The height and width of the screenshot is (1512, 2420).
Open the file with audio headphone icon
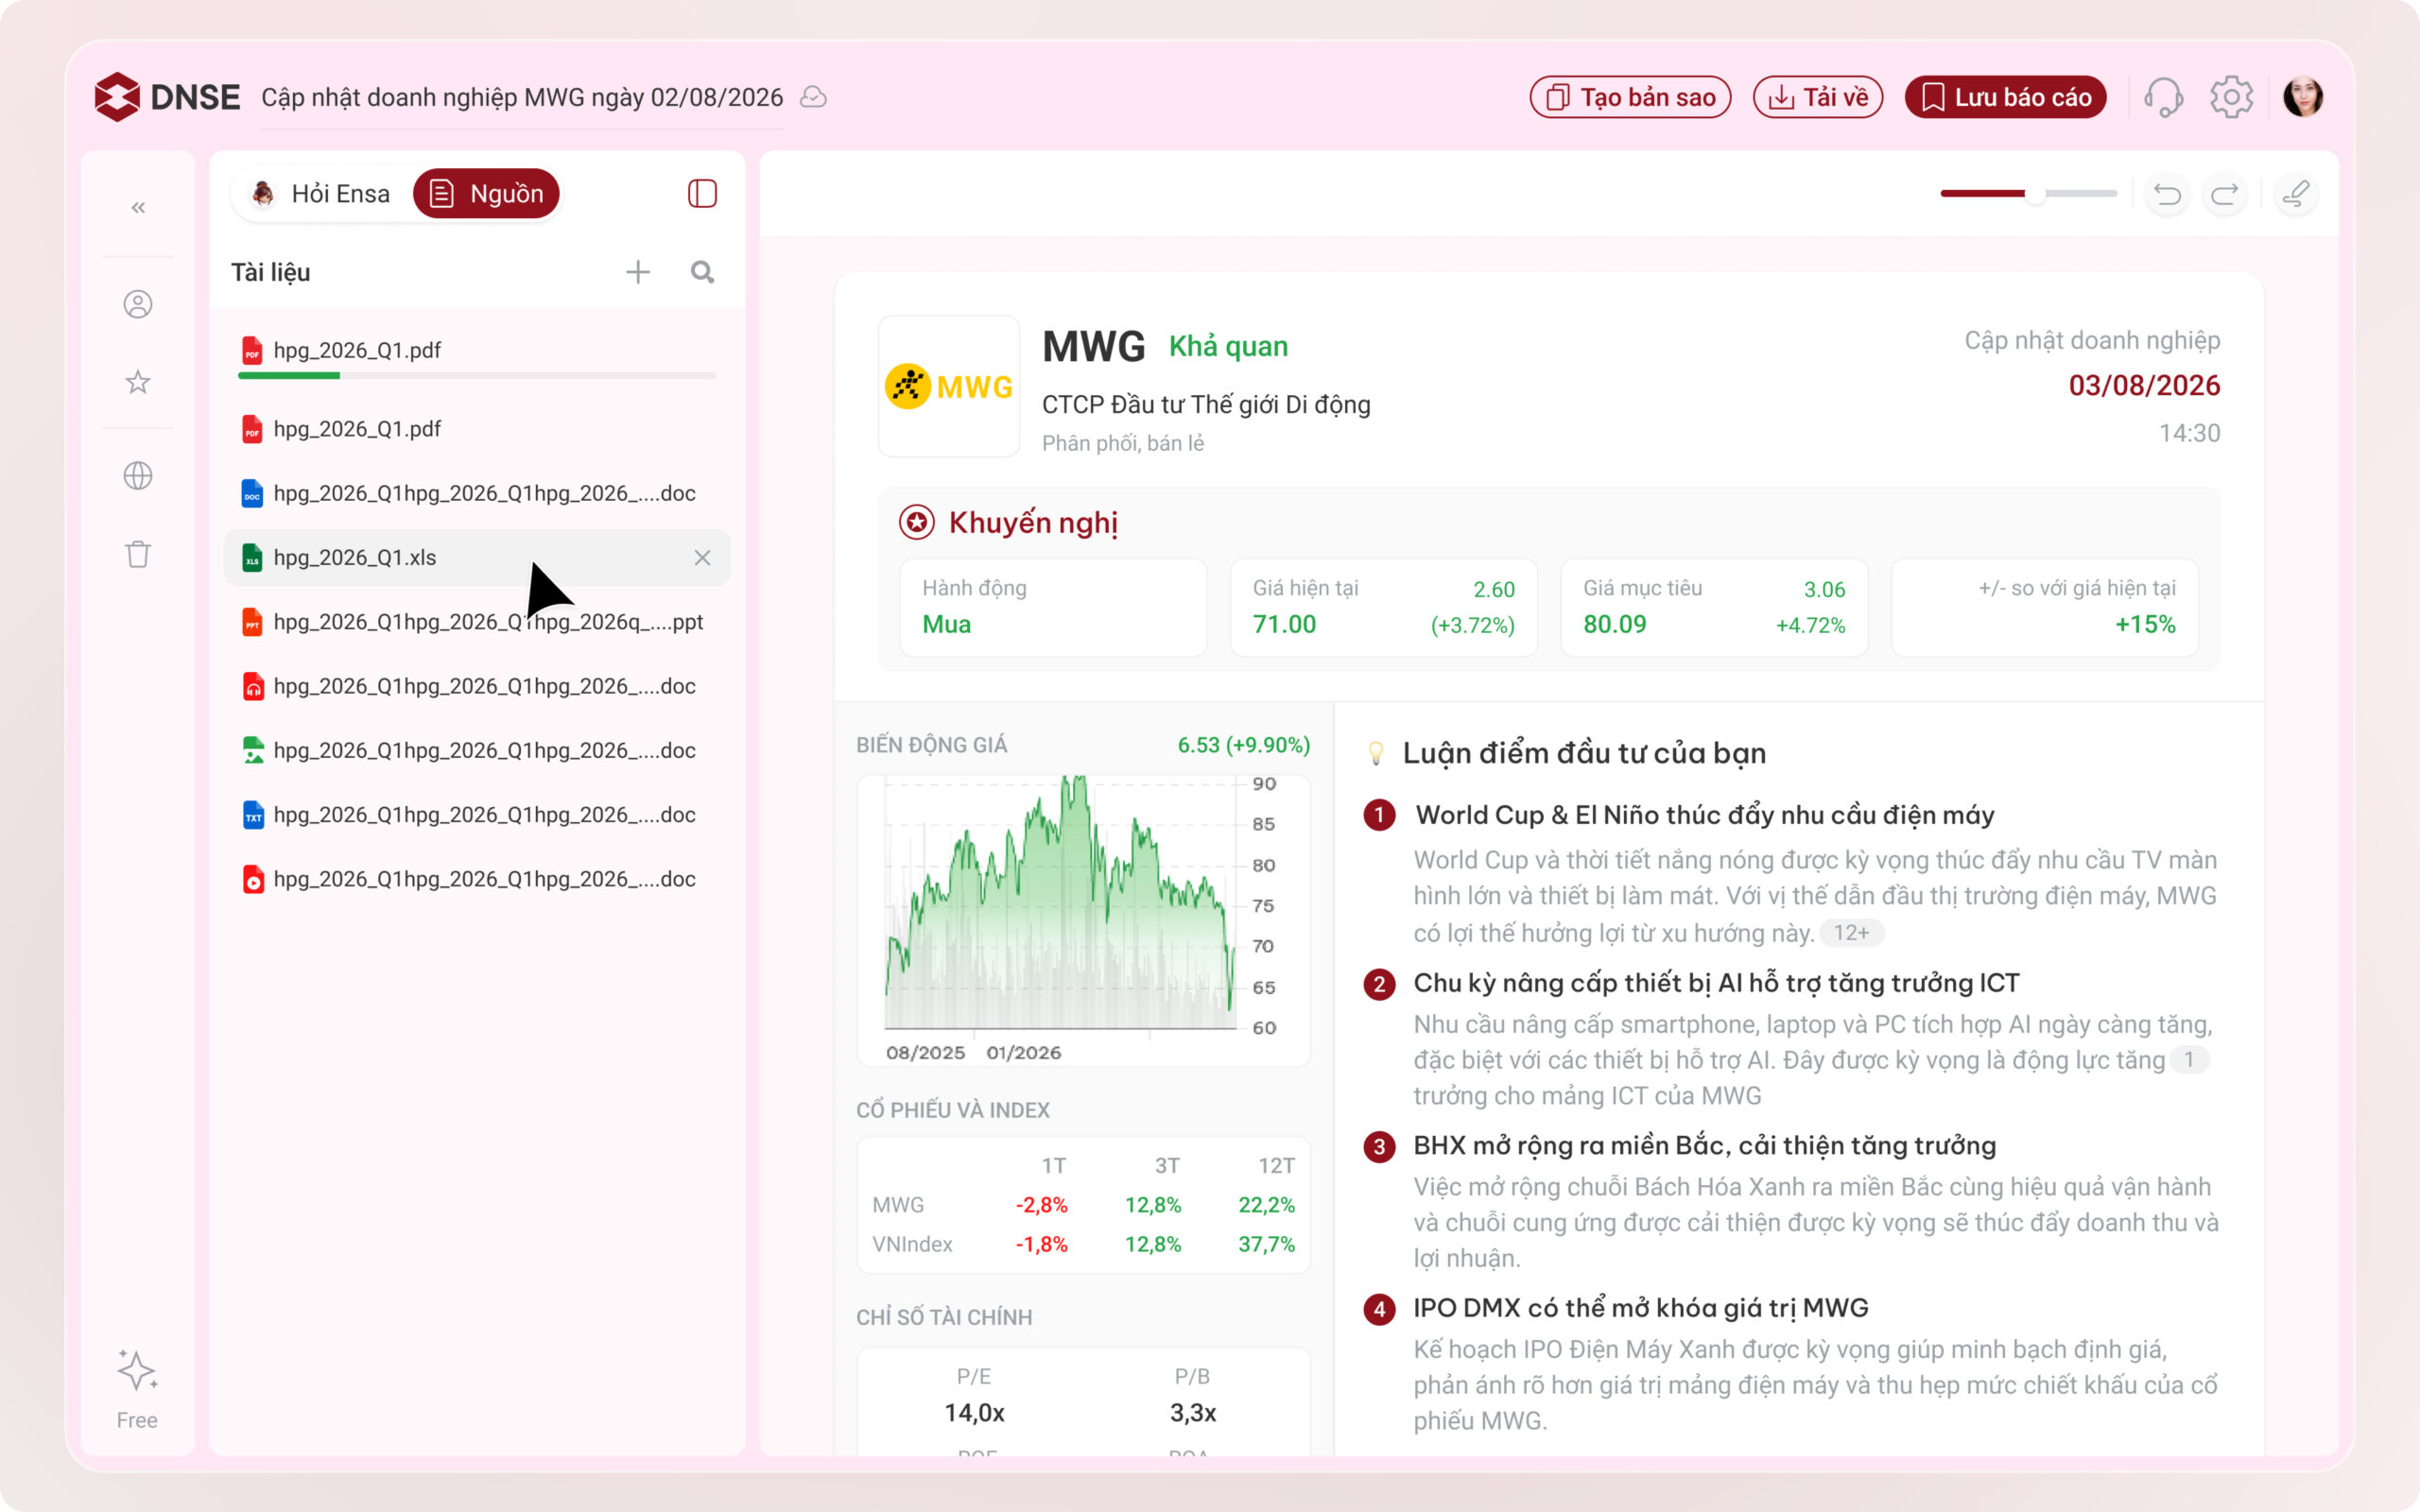[477, 686]
